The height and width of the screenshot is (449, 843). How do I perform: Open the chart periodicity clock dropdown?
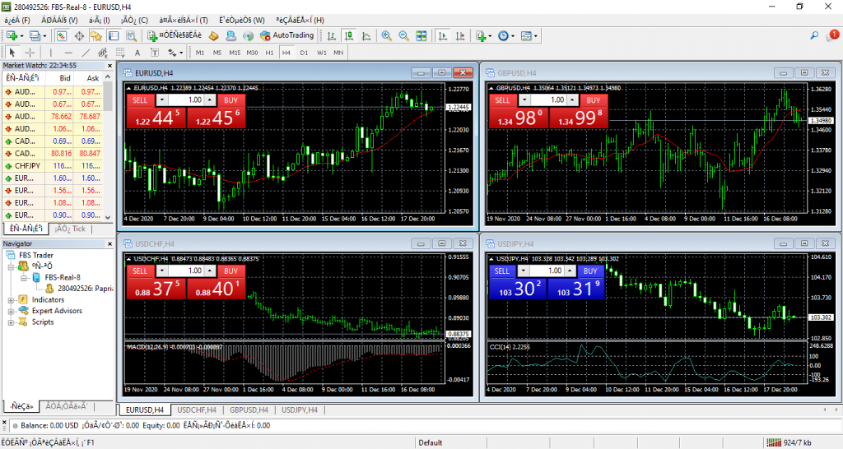click(x=505, y=35)
